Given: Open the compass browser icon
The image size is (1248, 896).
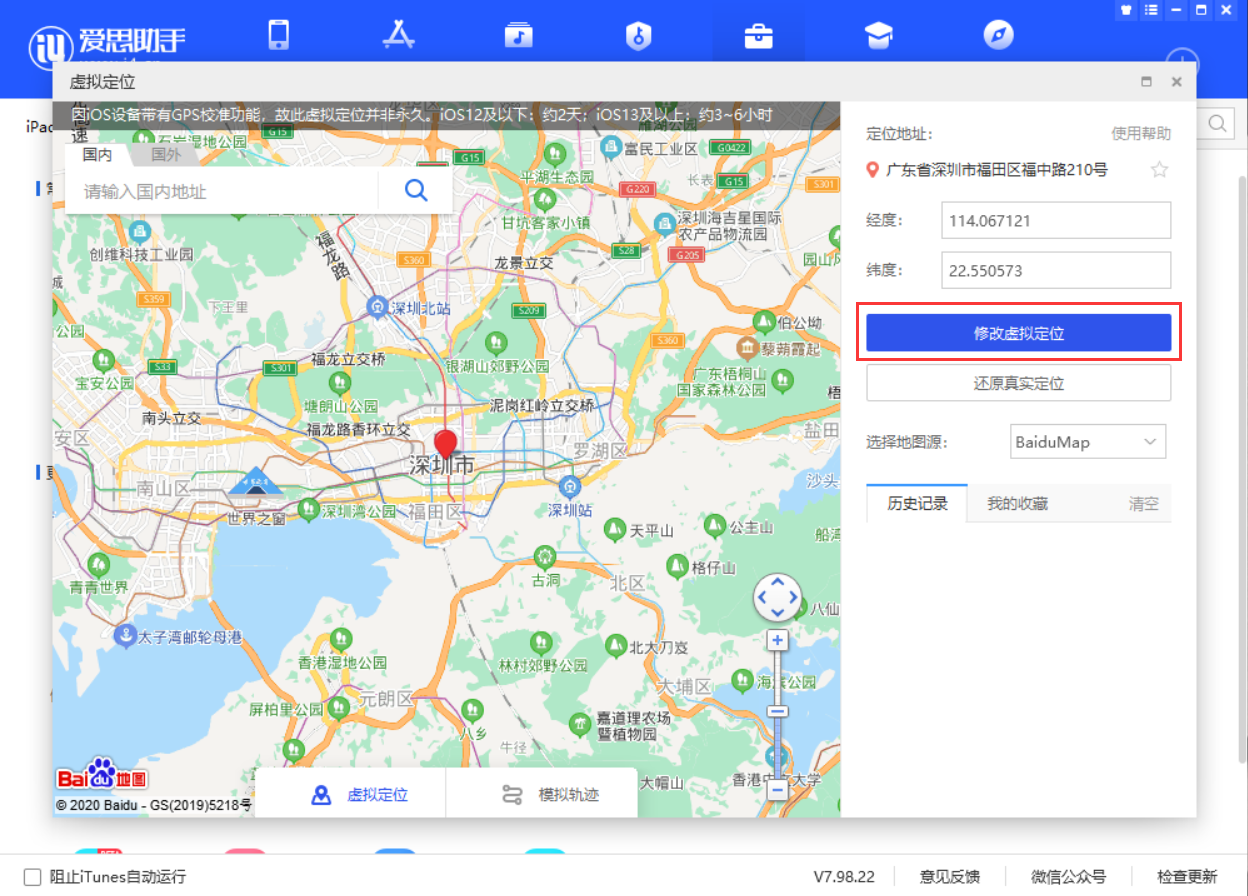Looking at the screenshot, I should click(x=998, y=36).
